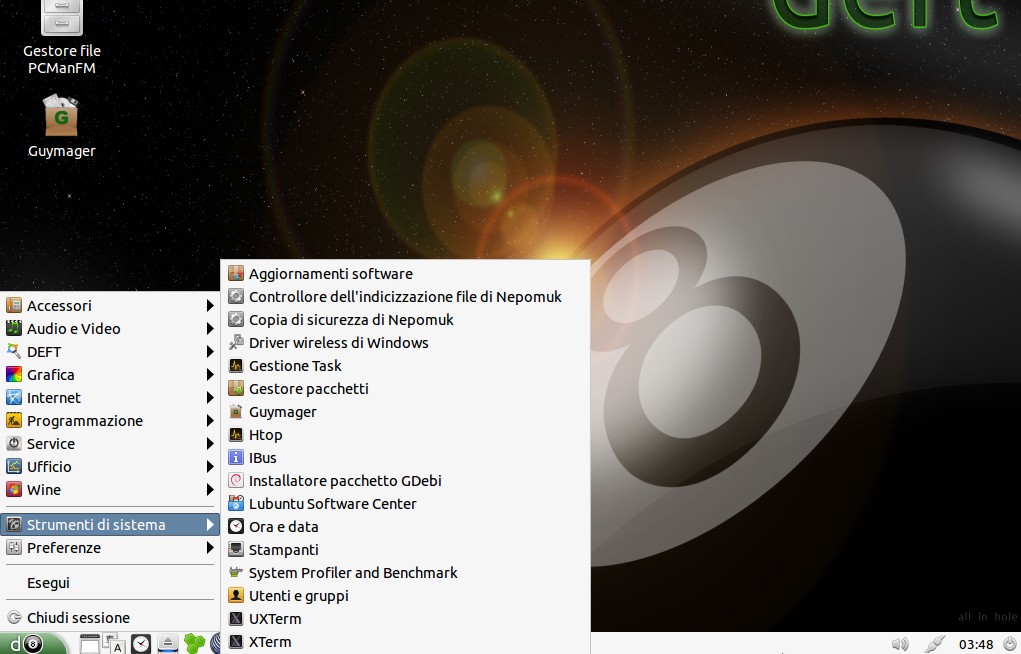The height and width of the screenshot is (654, 1021).
Task: Expand the Accessori submenu arrow
Action: point(210,306)
